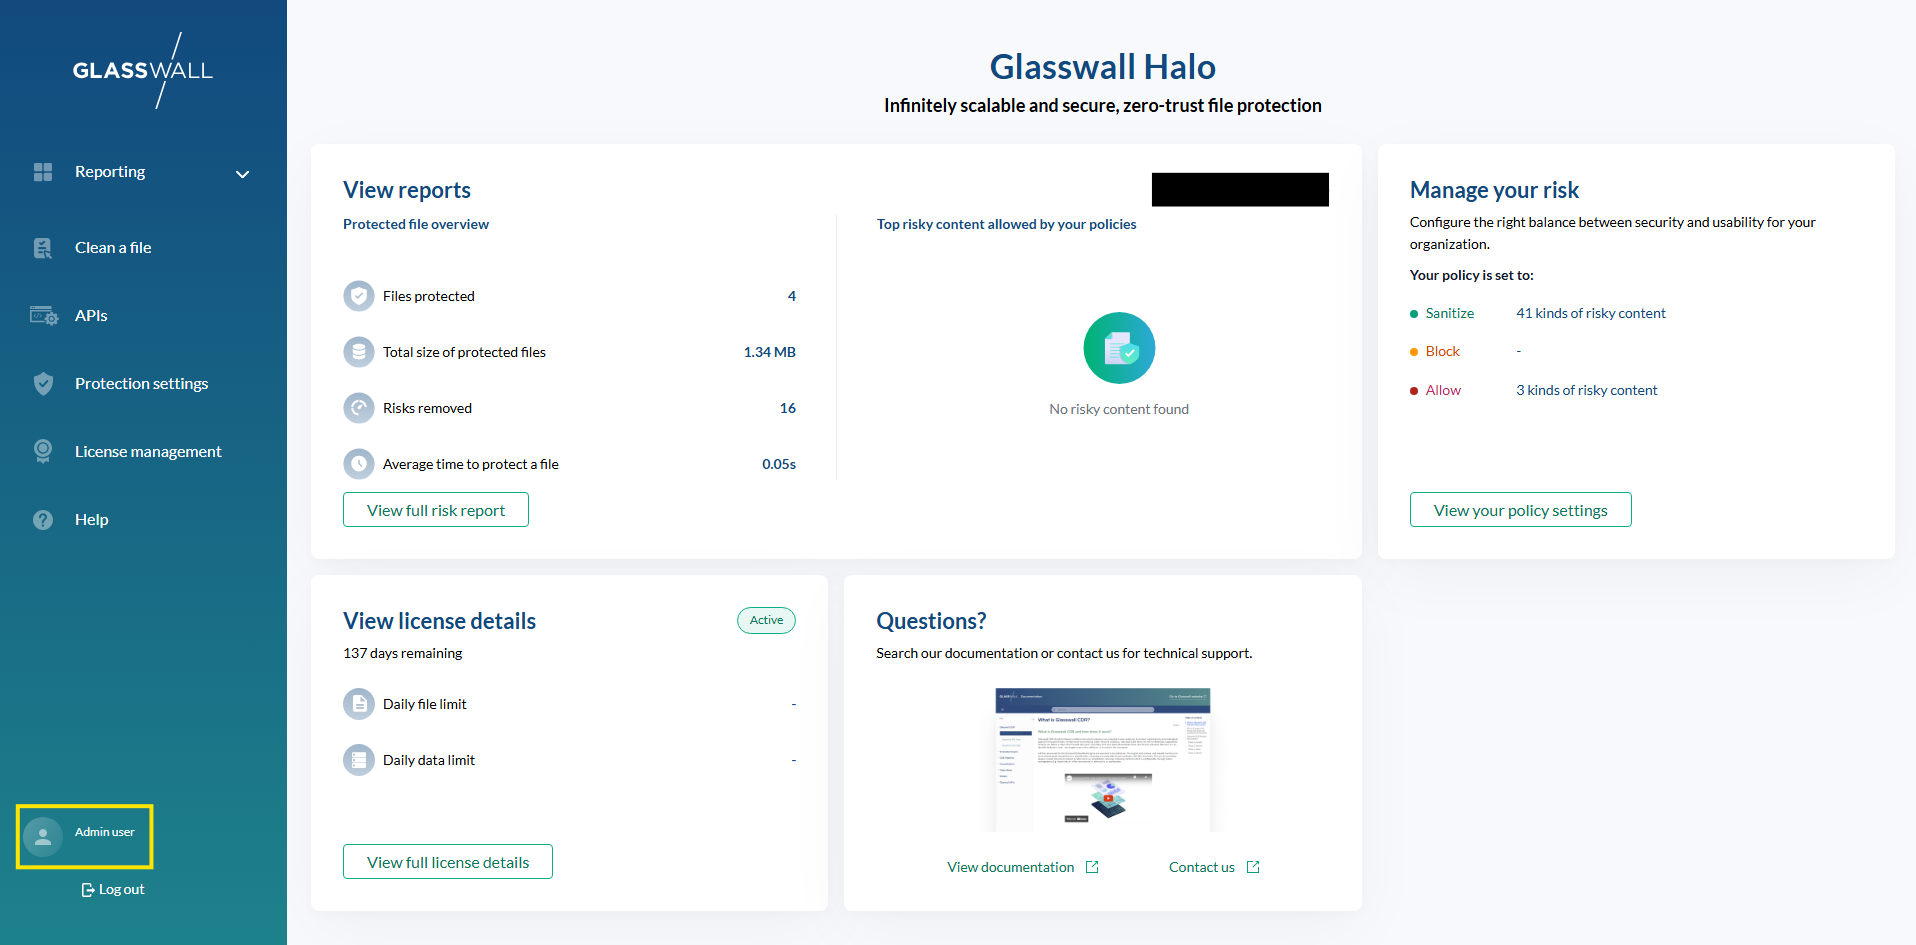Click the License management badge icon
This screenshot has height=945, width=1916.
[x=43, y=452]
